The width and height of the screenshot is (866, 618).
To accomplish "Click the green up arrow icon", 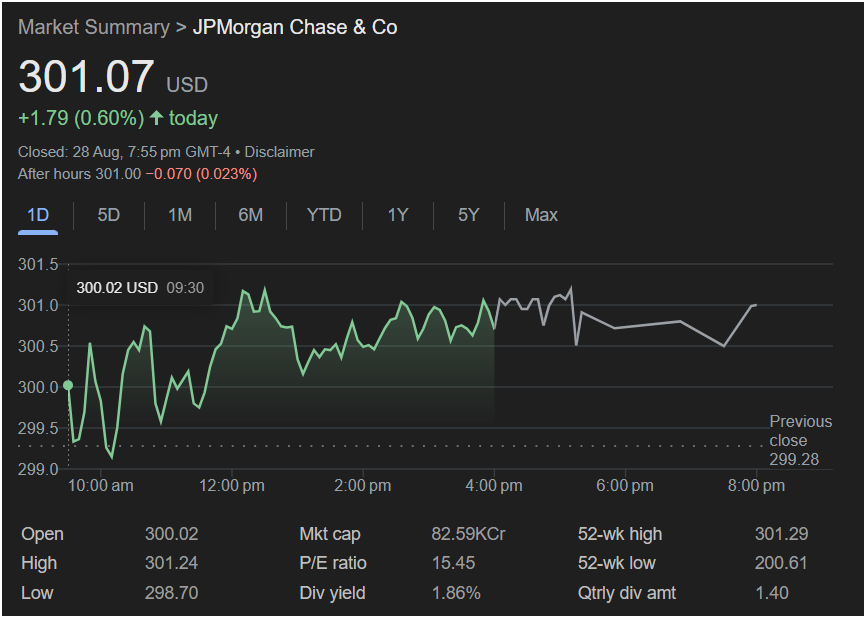I will 156,118.
